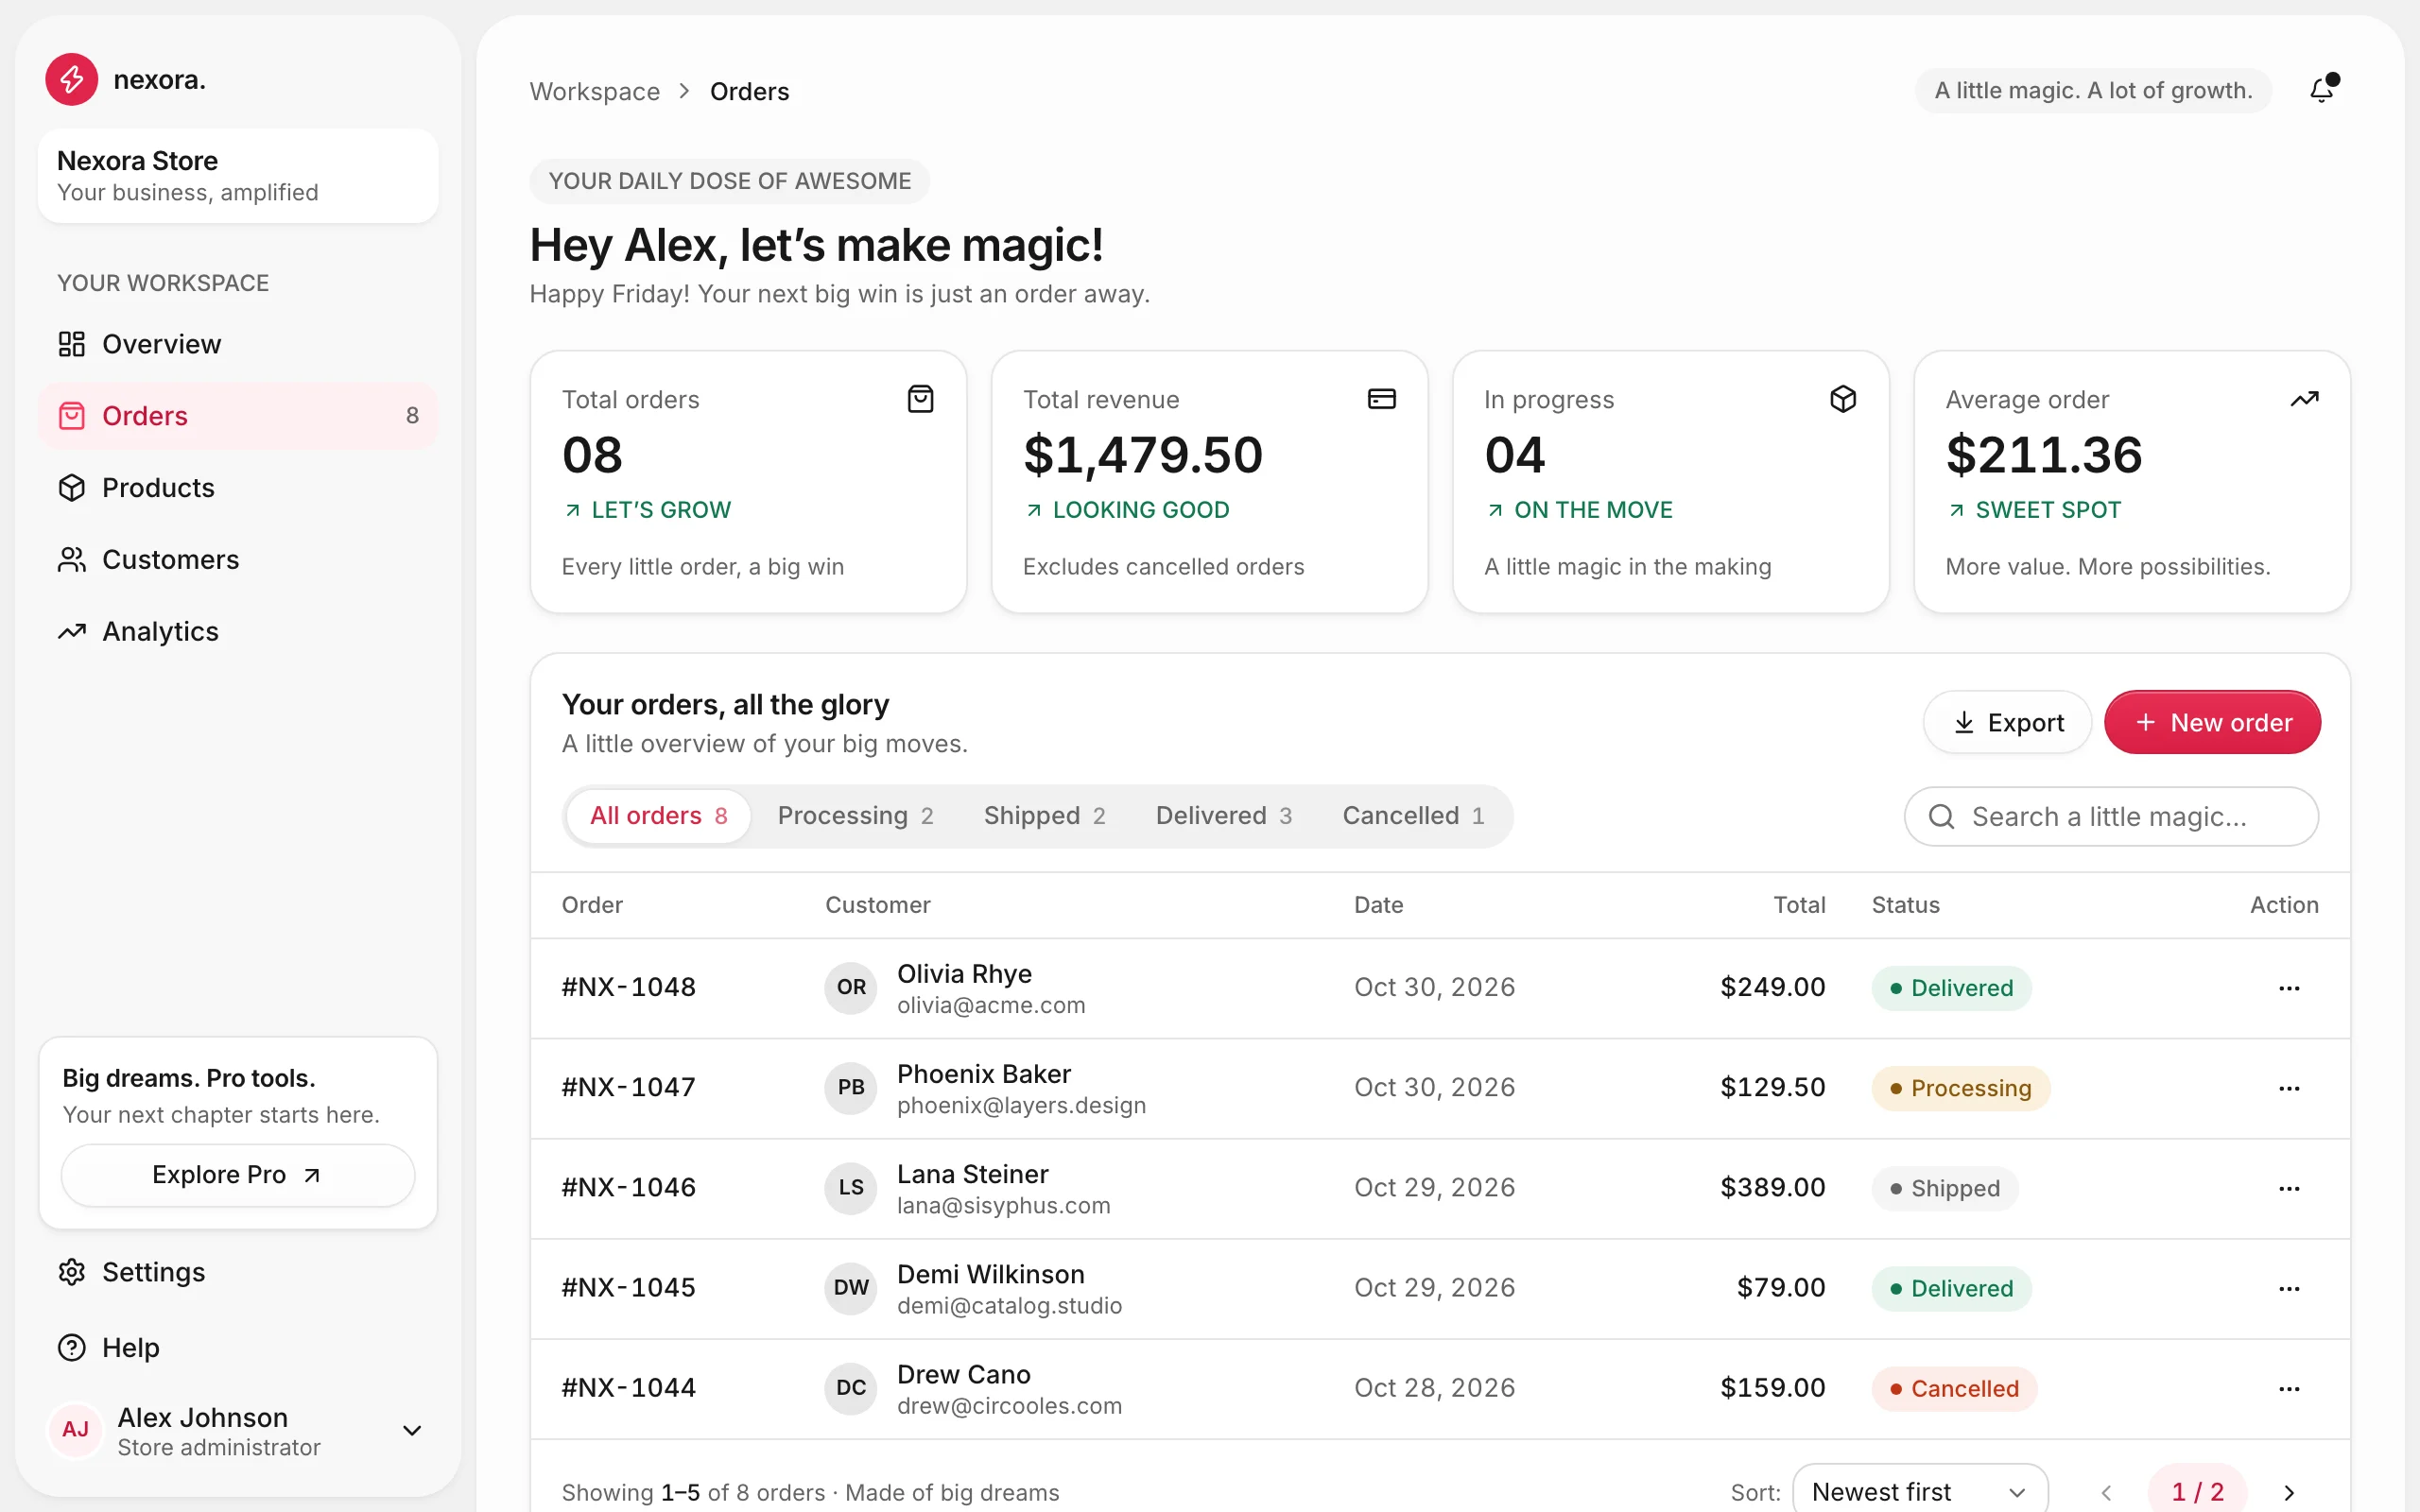Click order number #NX-1046
The width and height of the screenshot is (2420, 1512).
(x=629, y=1188)
